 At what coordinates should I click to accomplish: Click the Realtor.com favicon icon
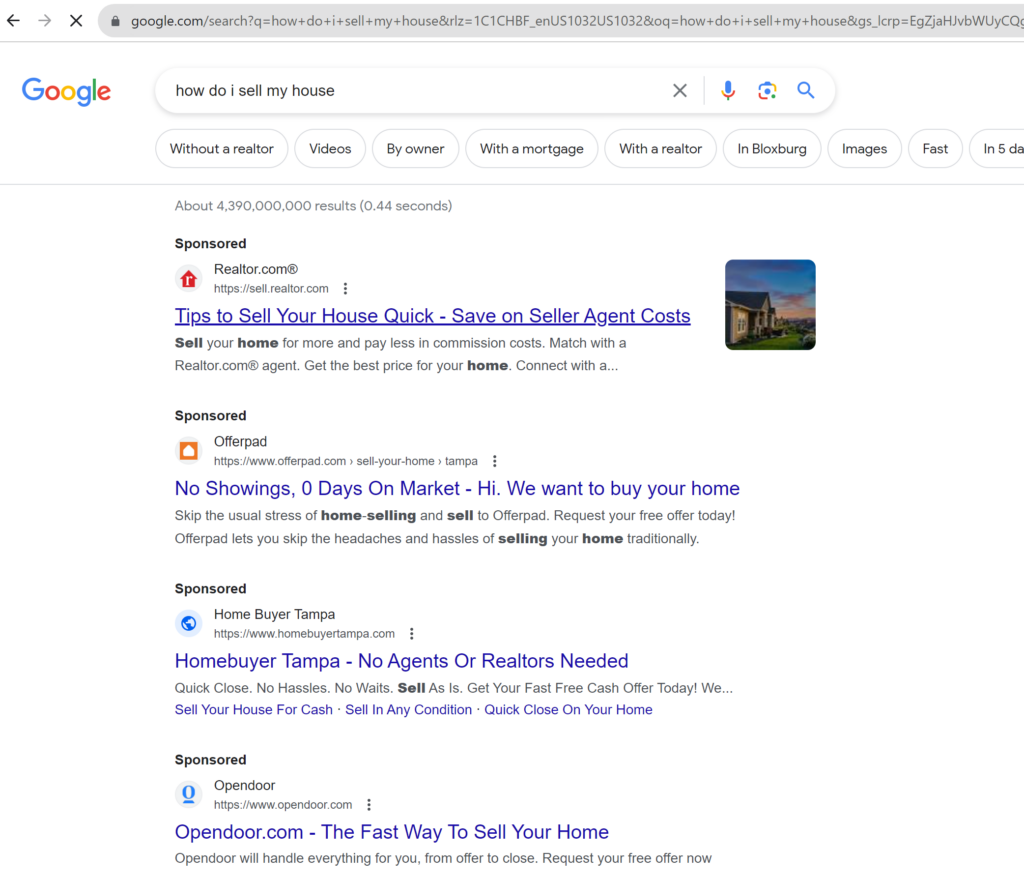click(x=188, y=279)
